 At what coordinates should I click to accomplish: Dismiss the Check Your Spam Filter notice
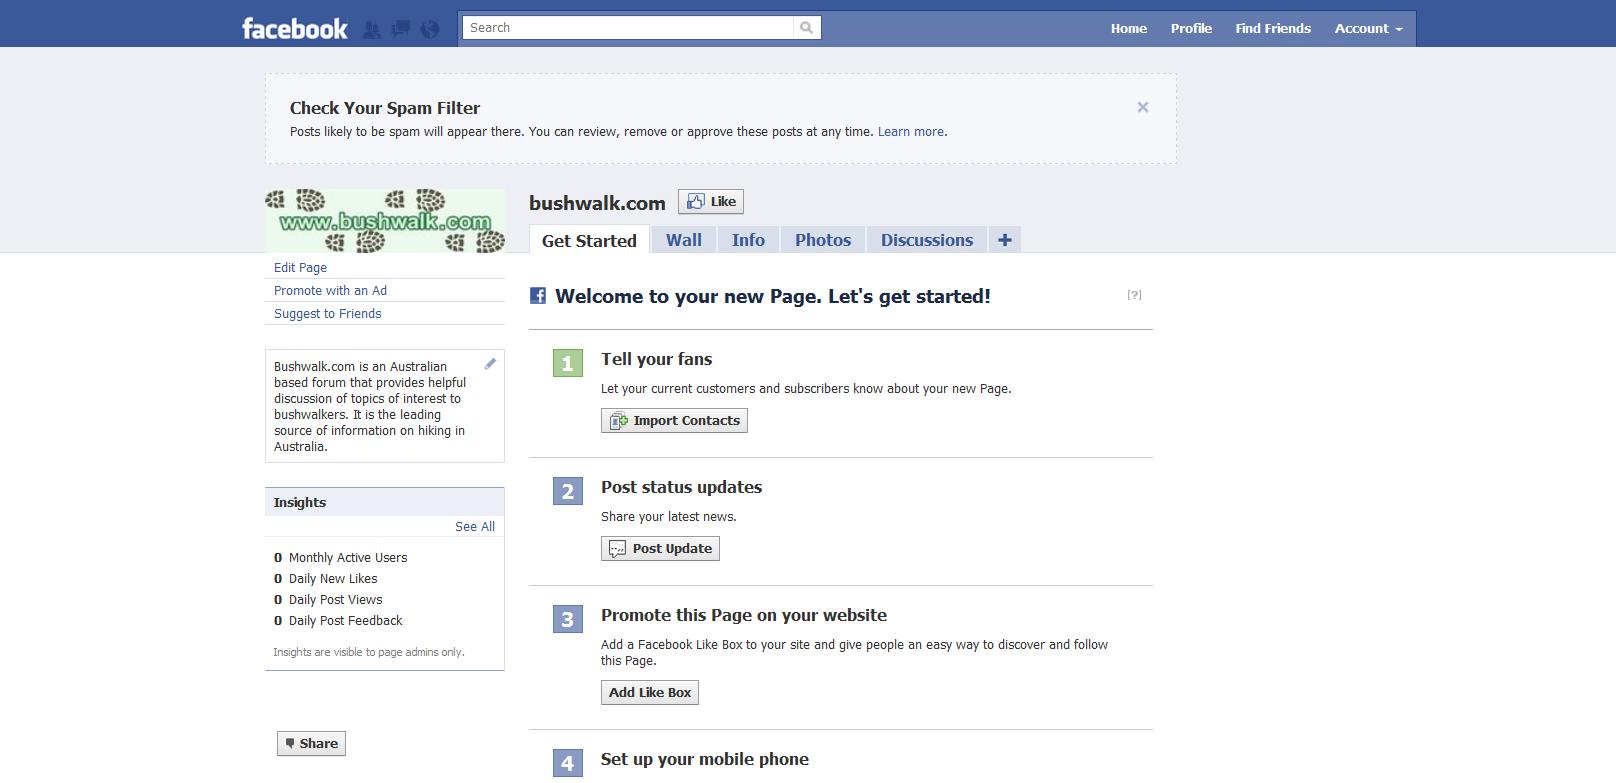coord(1143,107)
